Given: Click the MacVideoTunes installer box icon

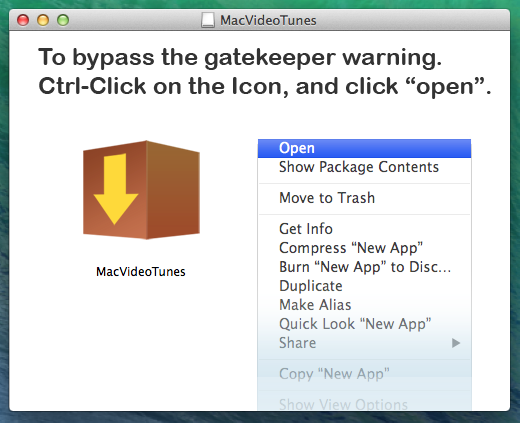Looking at the screenshot, I should point(141,190).
